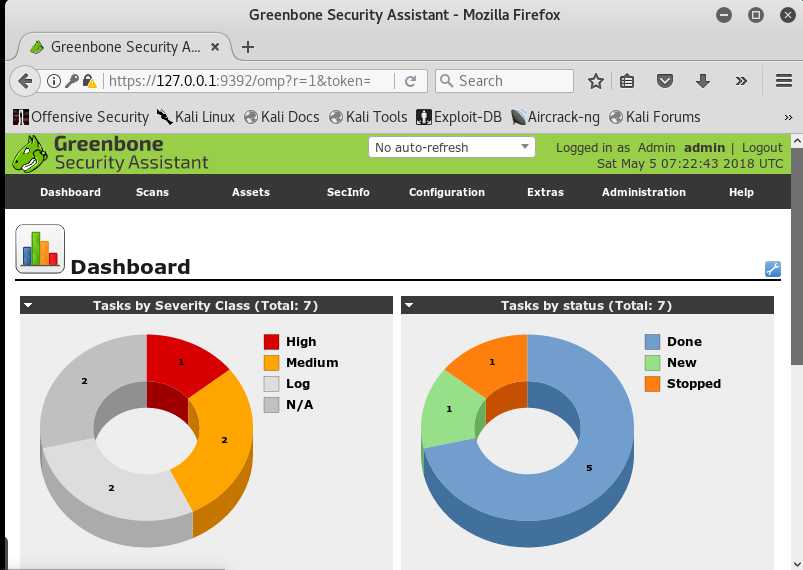Click the High red legend swatch
803x570 pixels.
271,342
